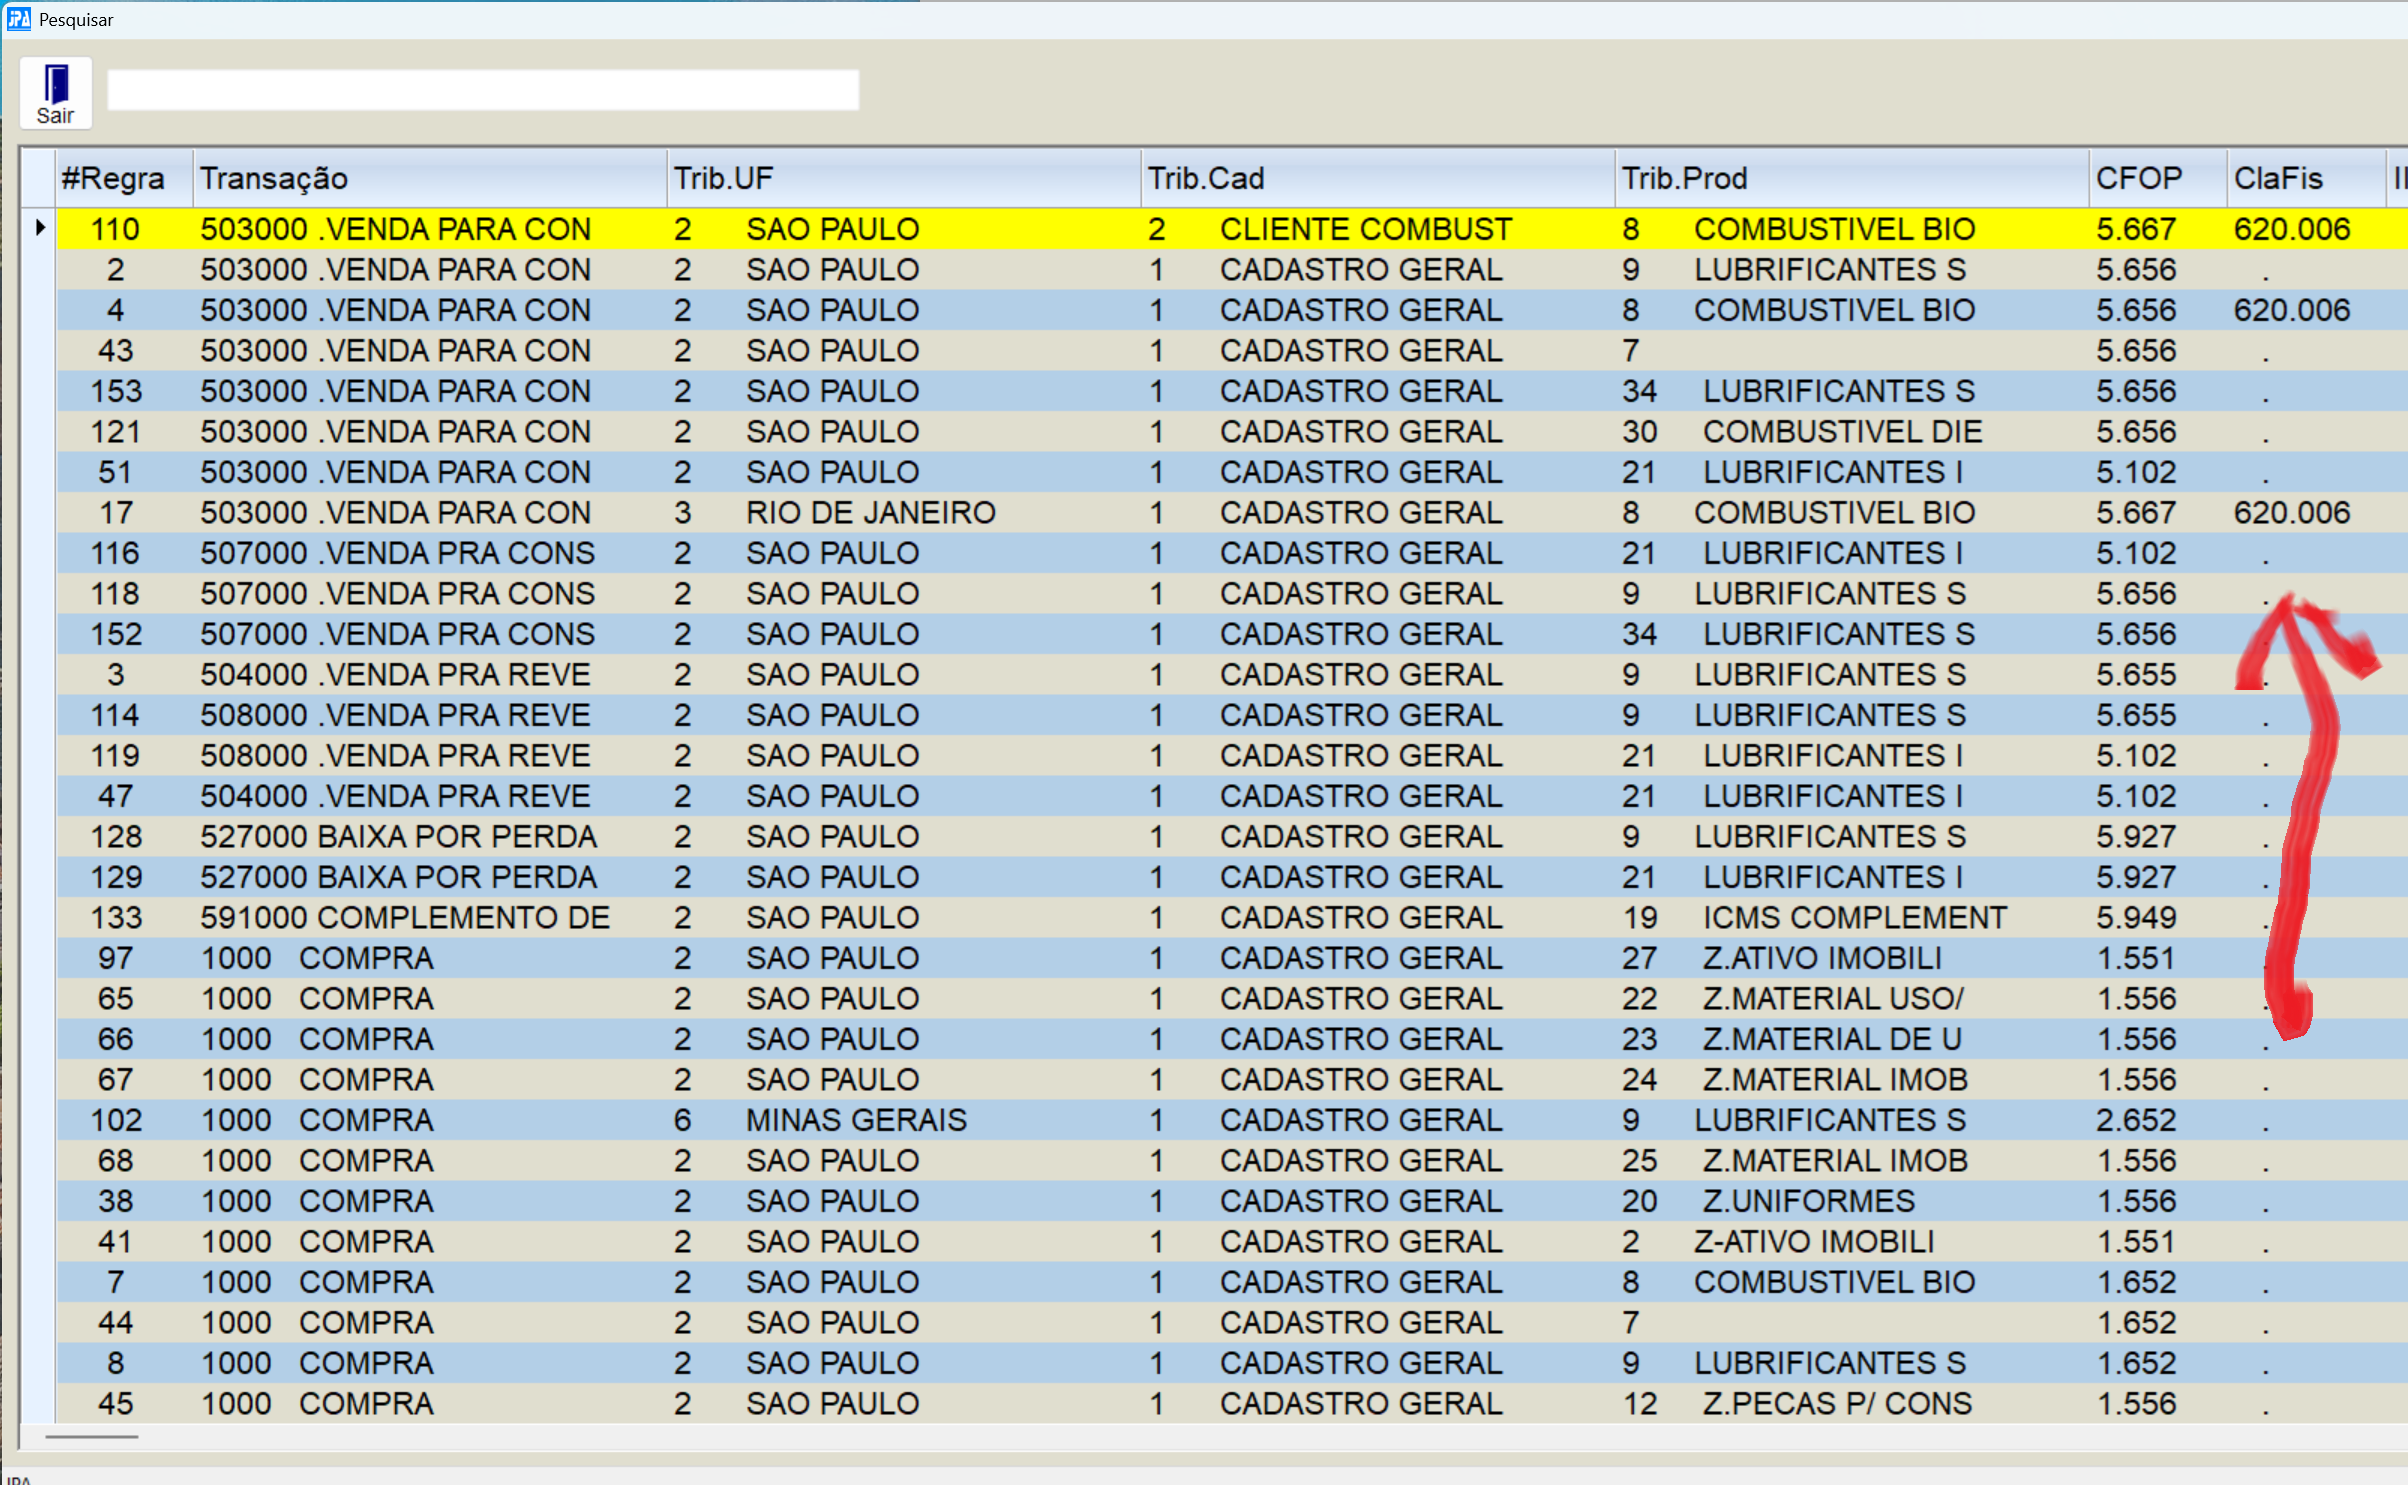
Task: Type in the search input field
Action: (482, 90)
